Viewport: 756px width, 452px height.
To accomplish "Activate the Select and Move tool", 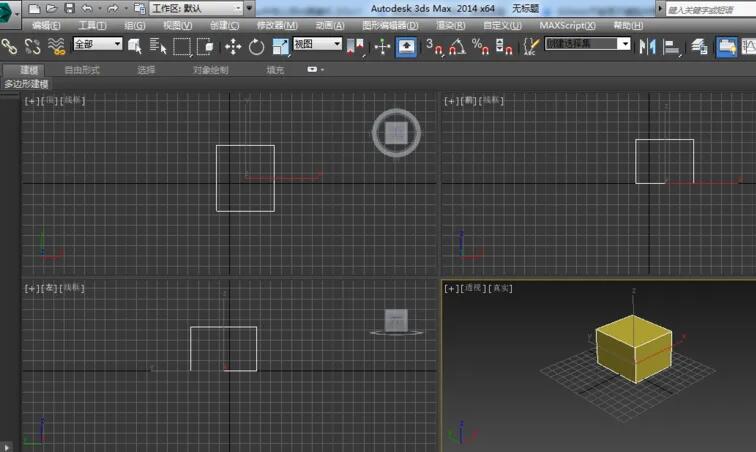I will (x=233, y=46).
